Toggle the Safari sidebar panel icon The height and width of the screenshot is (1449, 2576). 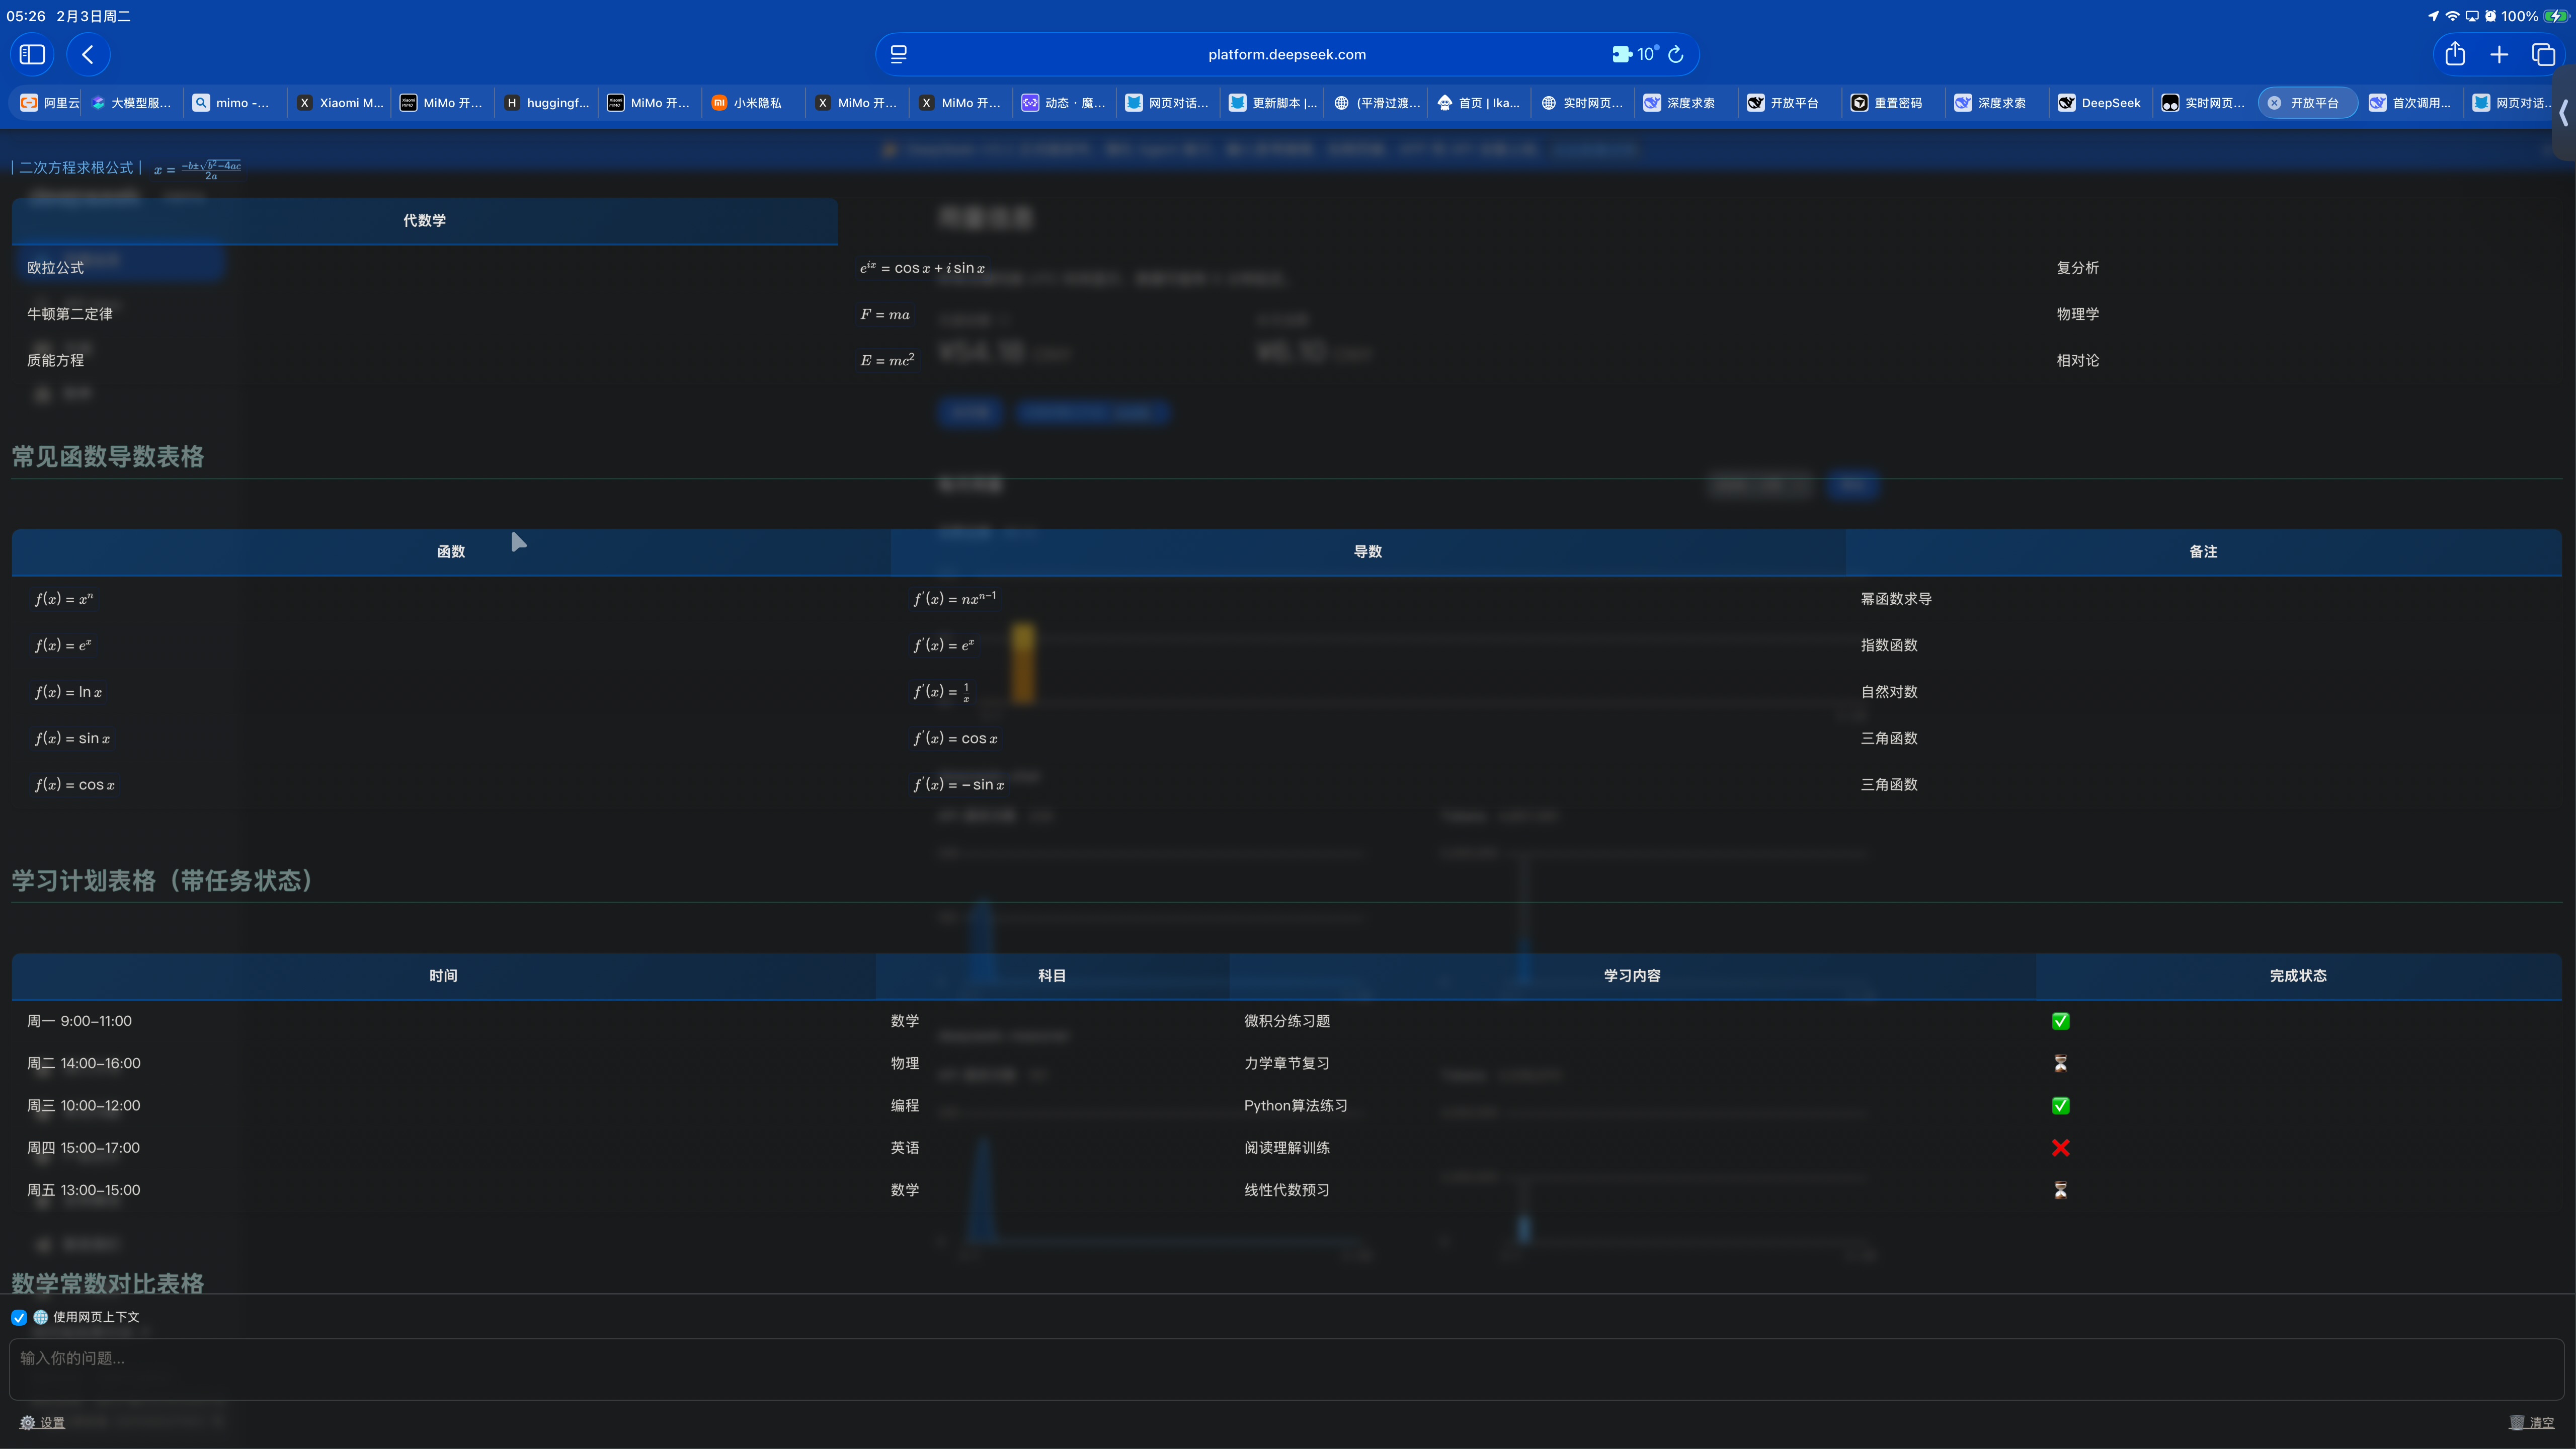[32, 54]
